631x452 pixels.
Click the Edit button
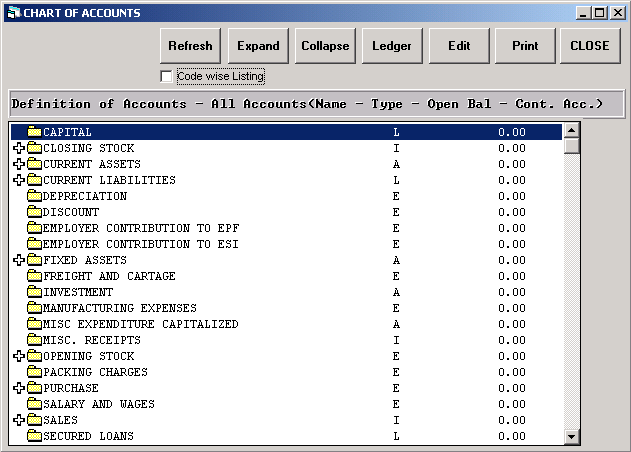point(459,46)
